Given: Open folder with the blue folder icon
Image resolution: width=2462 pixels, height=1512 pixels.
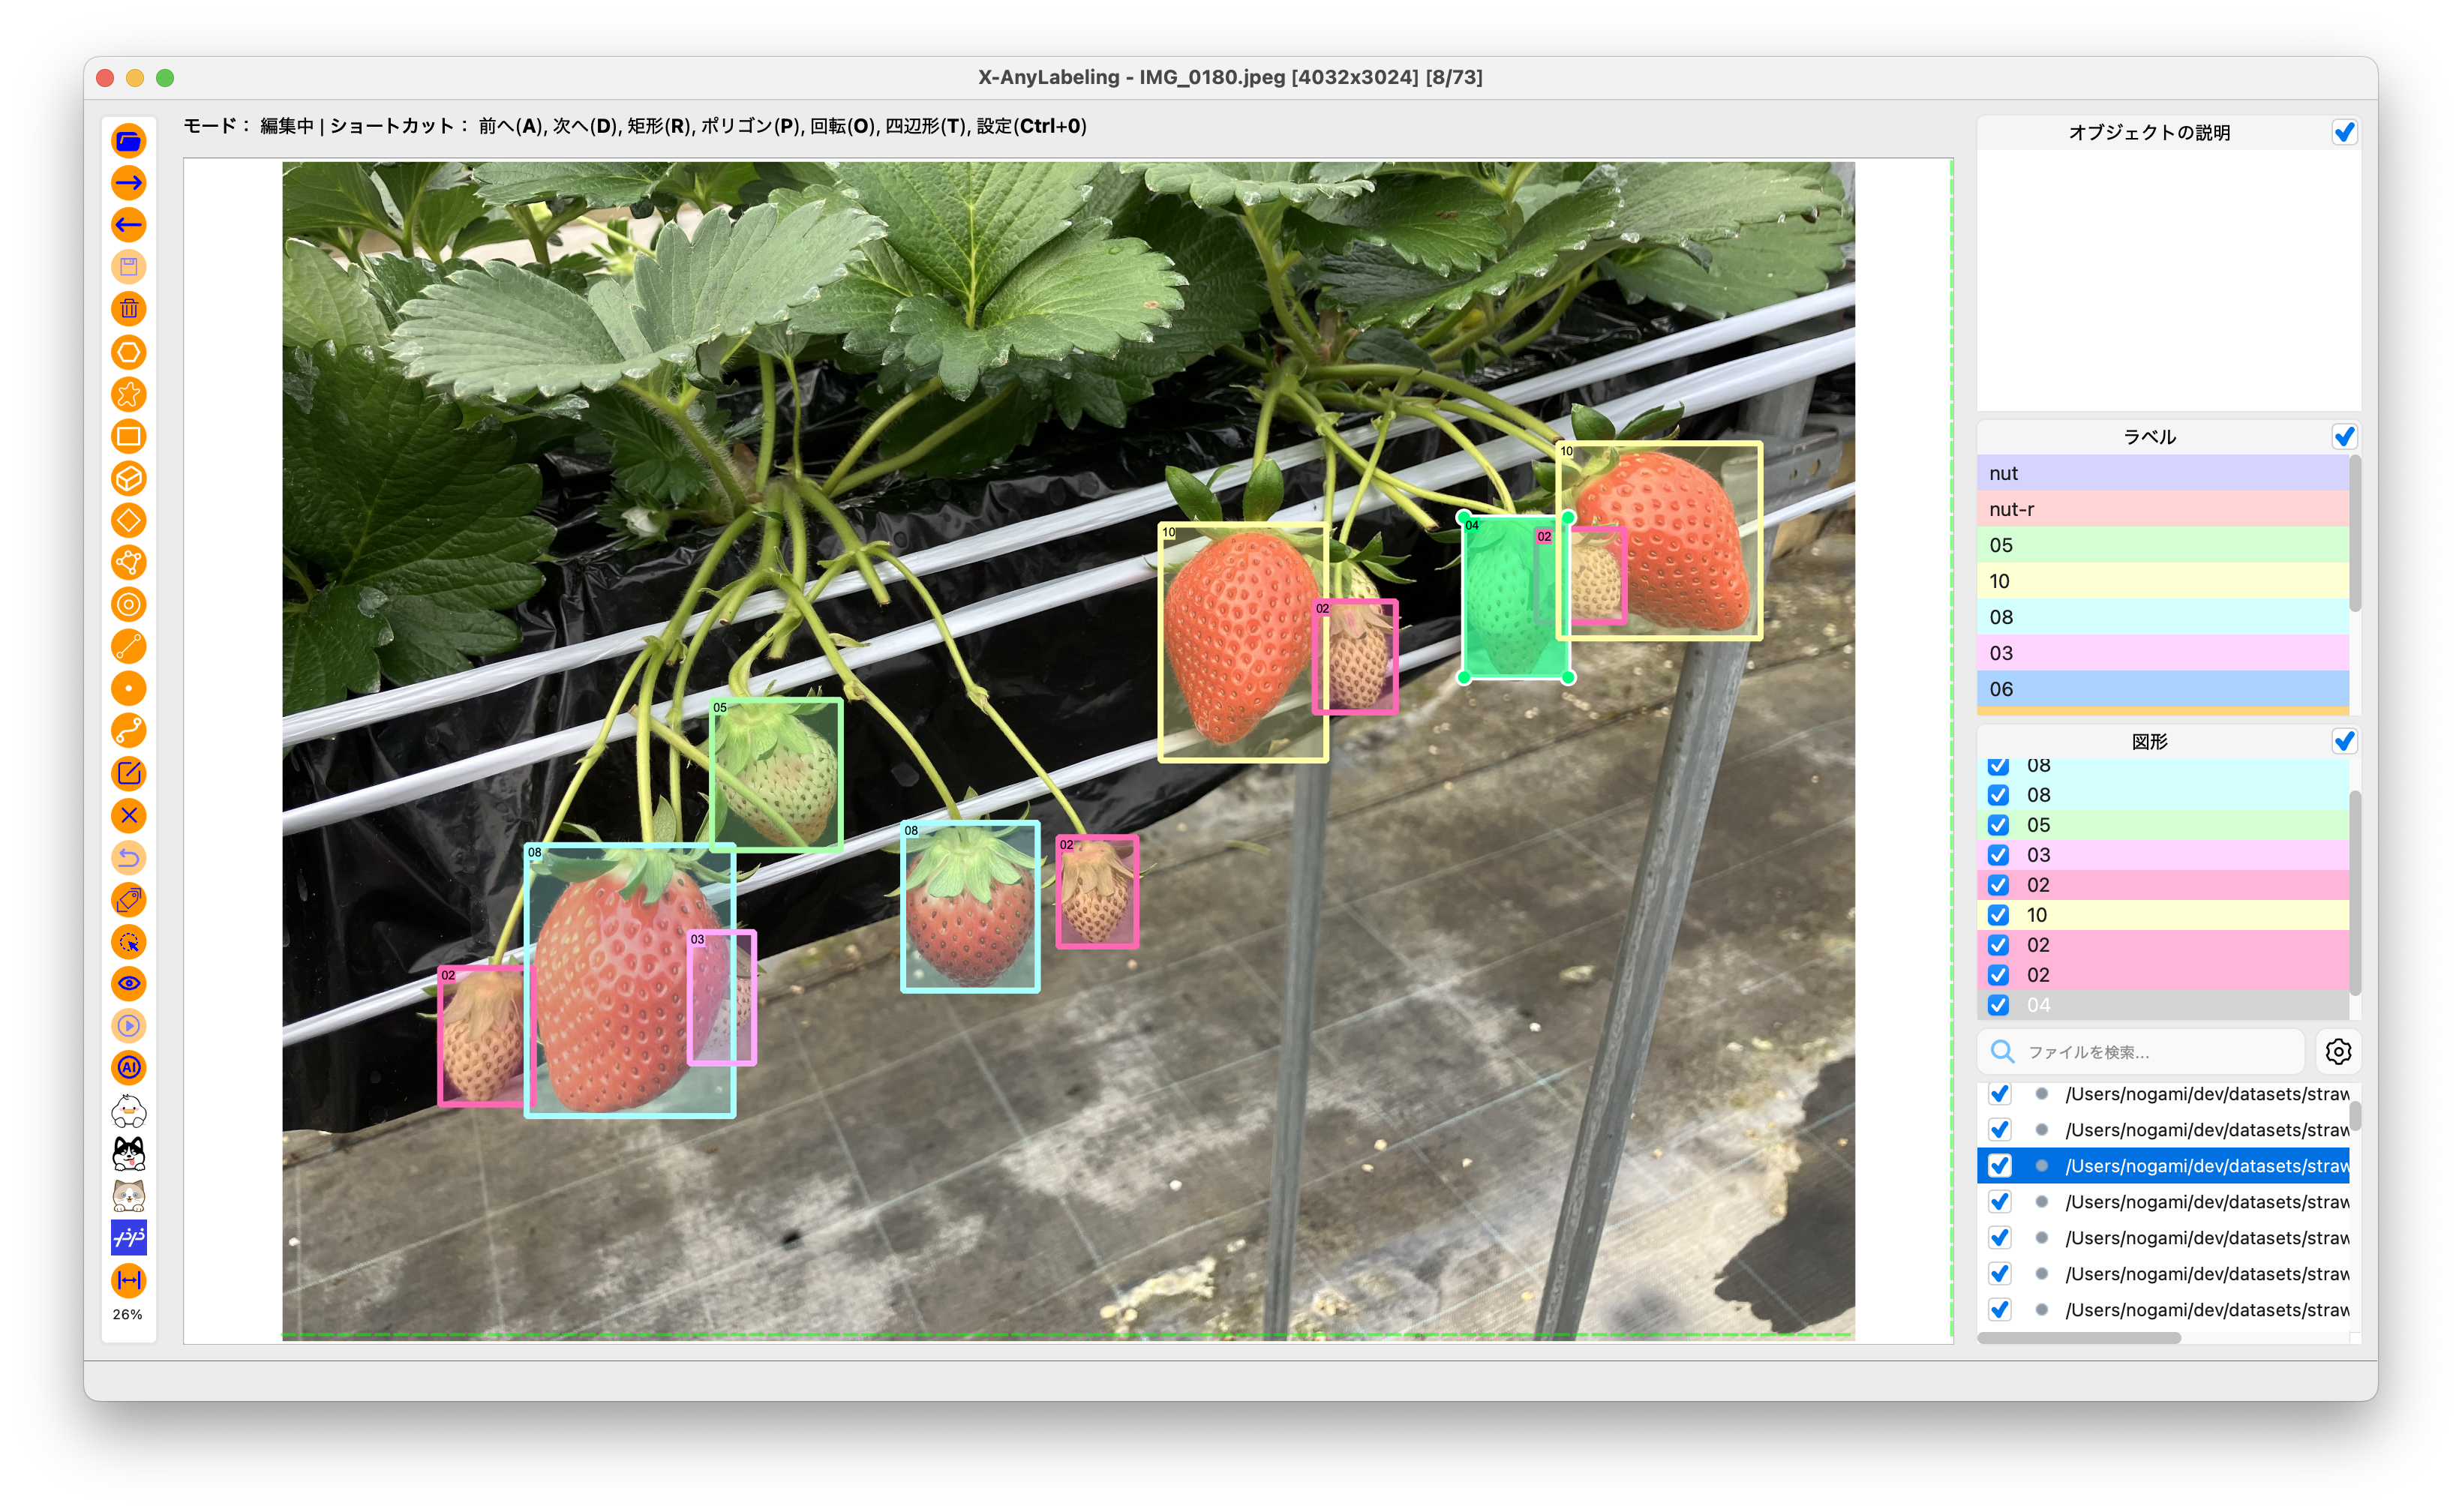Looking at the screenshot, I should pos(129,141).
